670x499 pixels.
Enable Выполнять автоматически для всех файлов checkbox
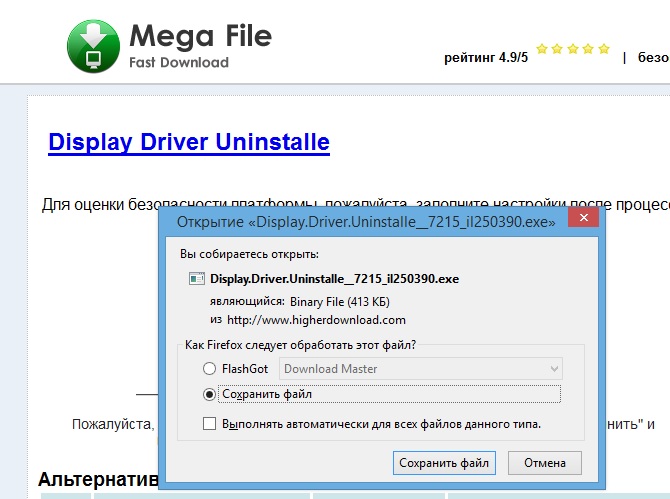coord(209,424)
